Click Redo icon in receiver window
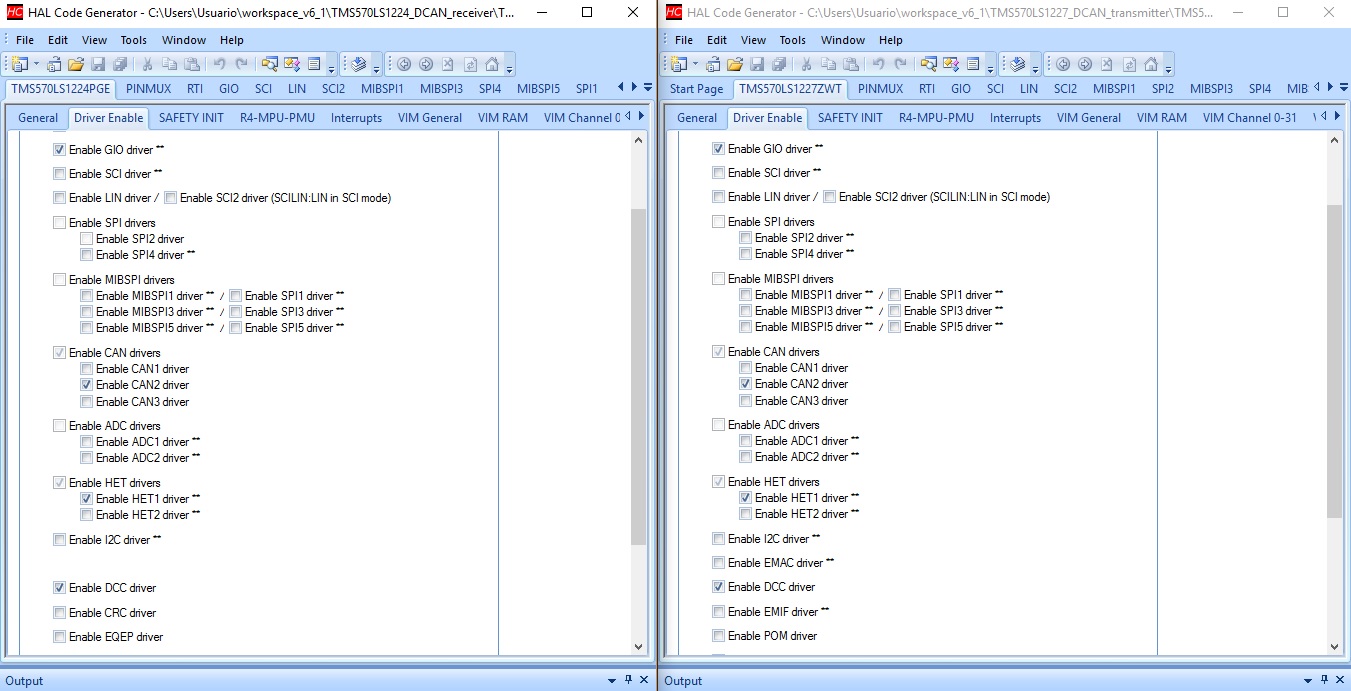1351x691 pixels. (x=241, y=64)
